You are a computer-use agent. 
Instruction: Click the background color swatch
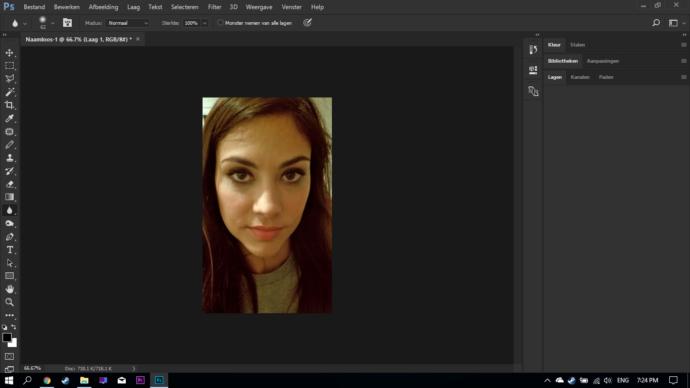[14, 343]
